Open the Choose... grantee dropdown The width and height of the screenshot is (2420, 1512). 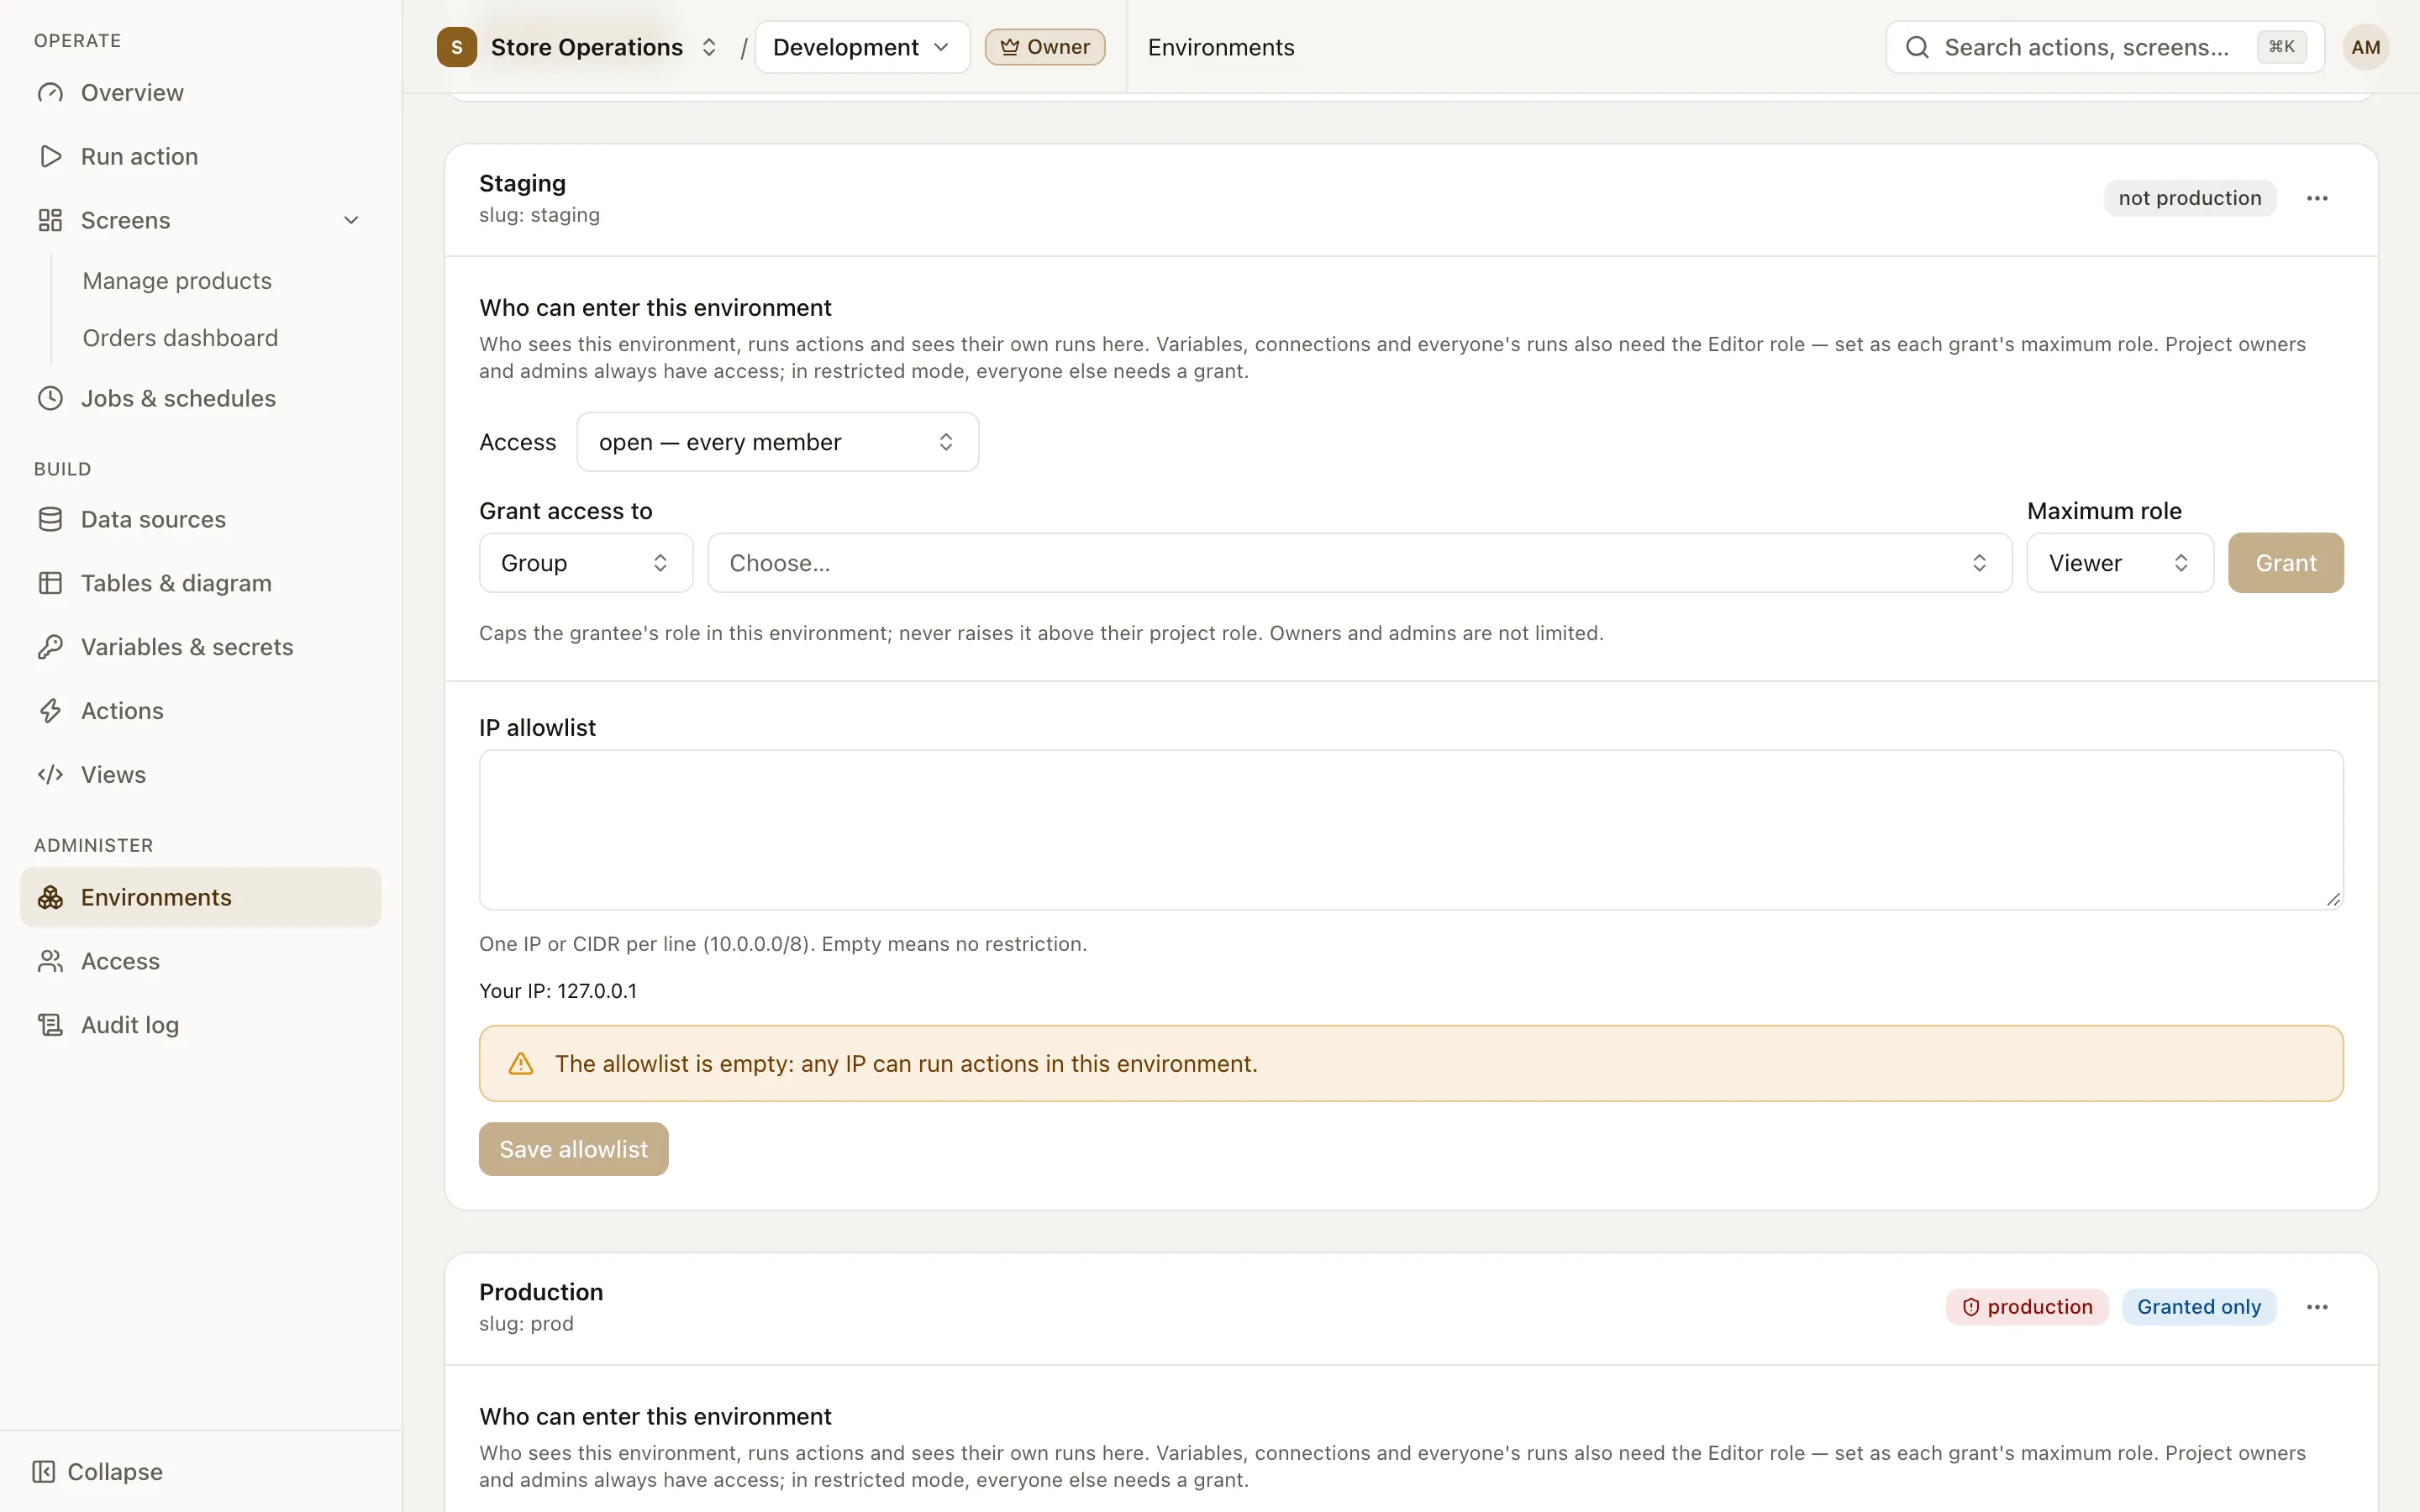1359,563
